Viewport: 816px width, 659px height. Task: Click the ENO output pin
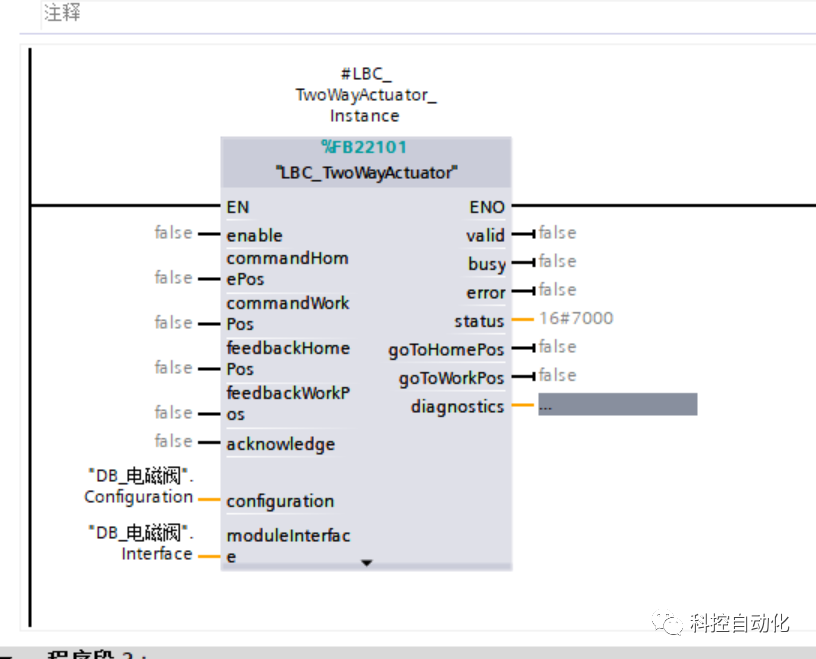487,207
